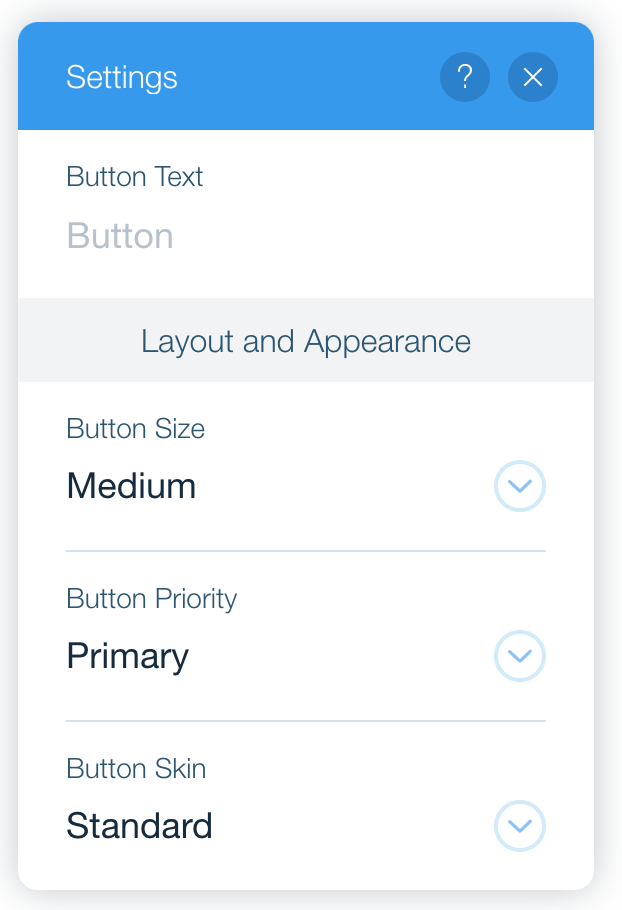Select the Primary priority value
622x910 pixels.
click(128, 657)
